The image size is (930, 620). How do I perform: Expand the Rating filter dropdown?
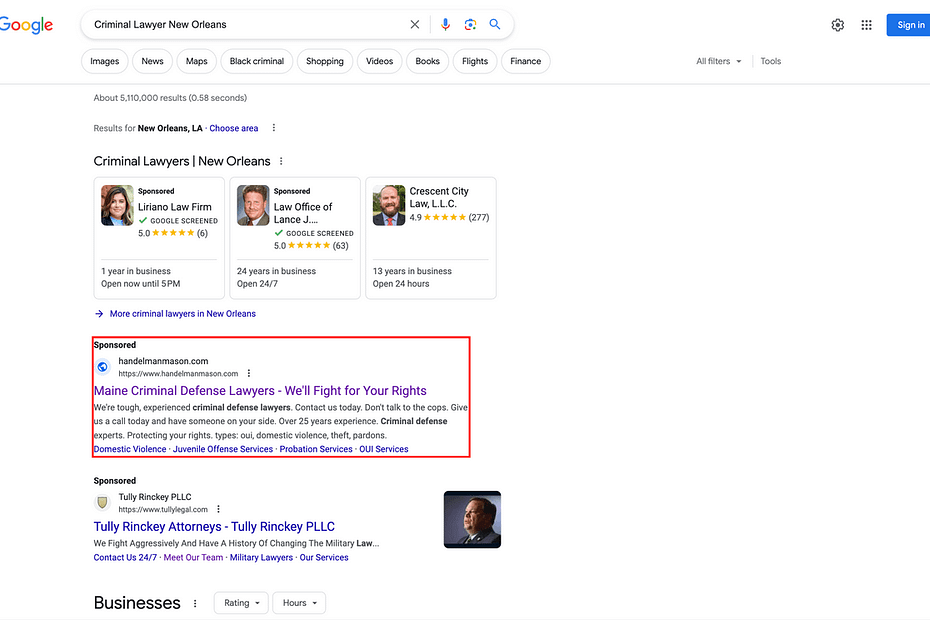click(241, 603)
